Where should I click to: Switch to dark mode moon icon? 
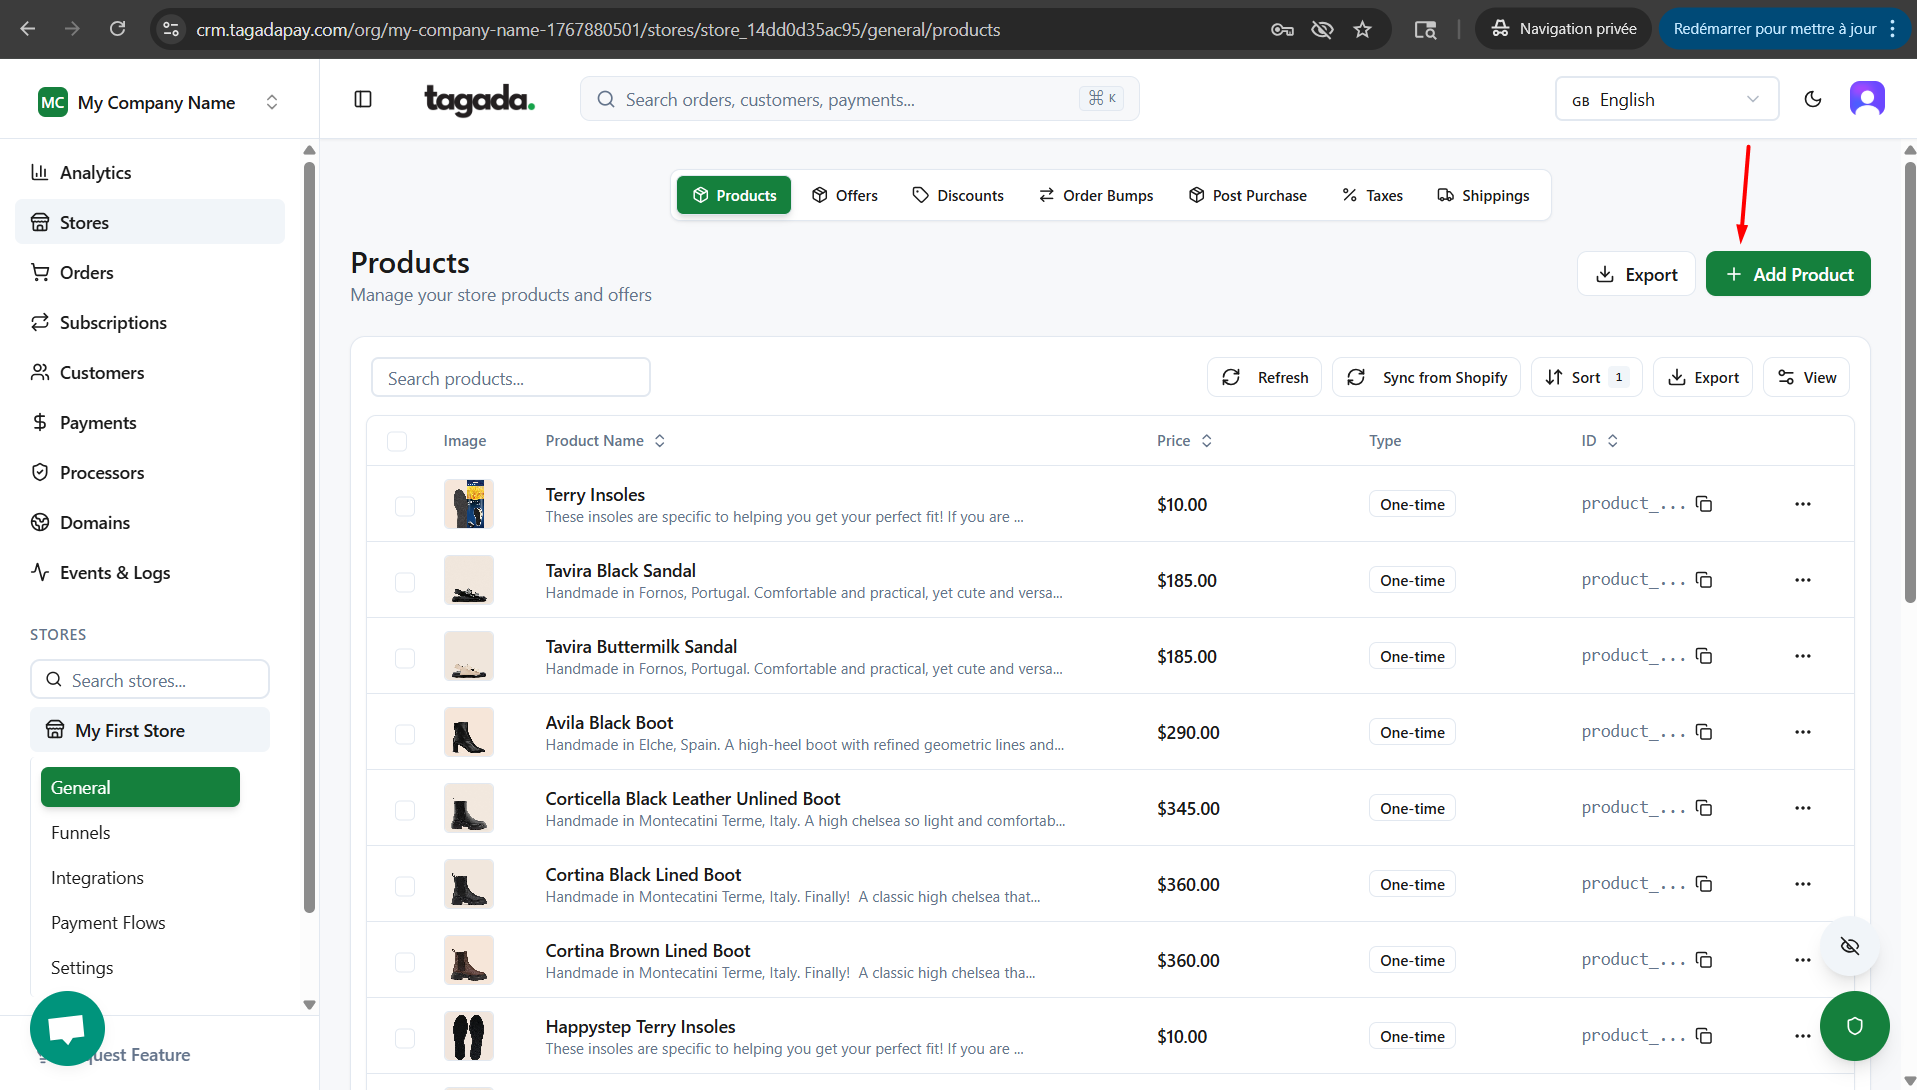(1812, 99)
